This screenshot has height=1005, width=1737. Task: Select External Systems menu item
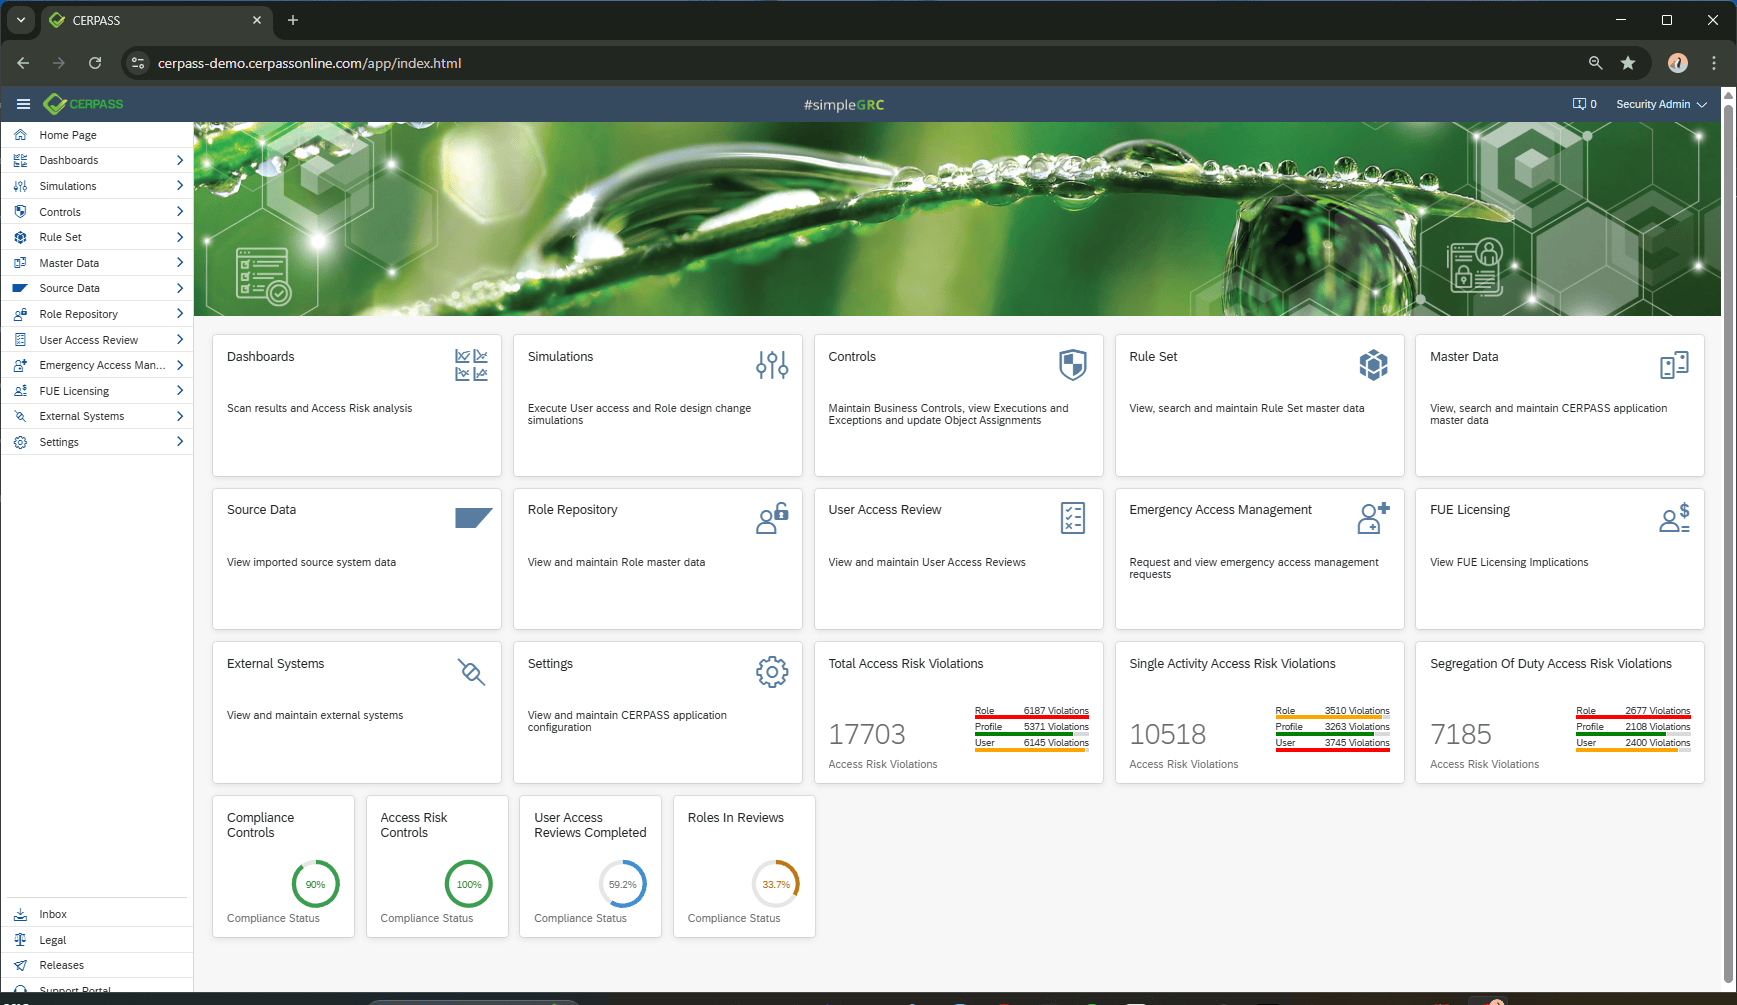(97, 416)
